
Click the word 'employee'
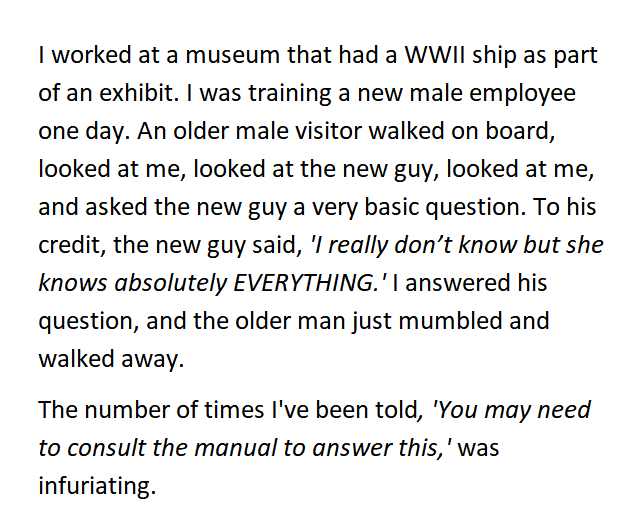point(522,94)
